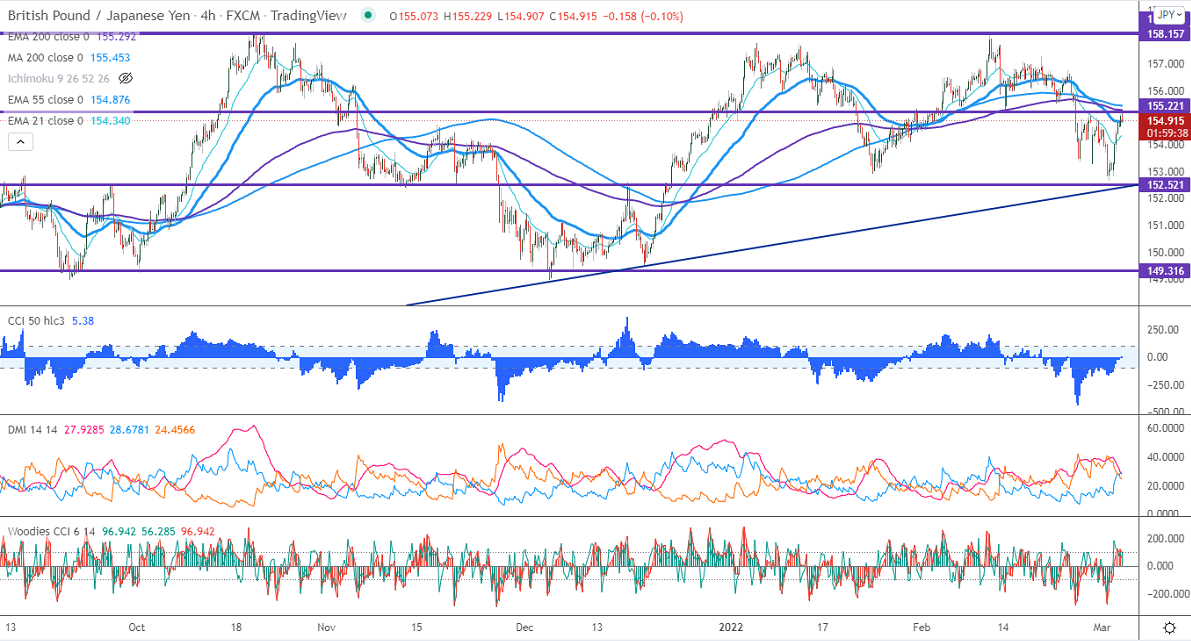Select the Ichimoku 9 26 52 26 legend

(58, 78)
